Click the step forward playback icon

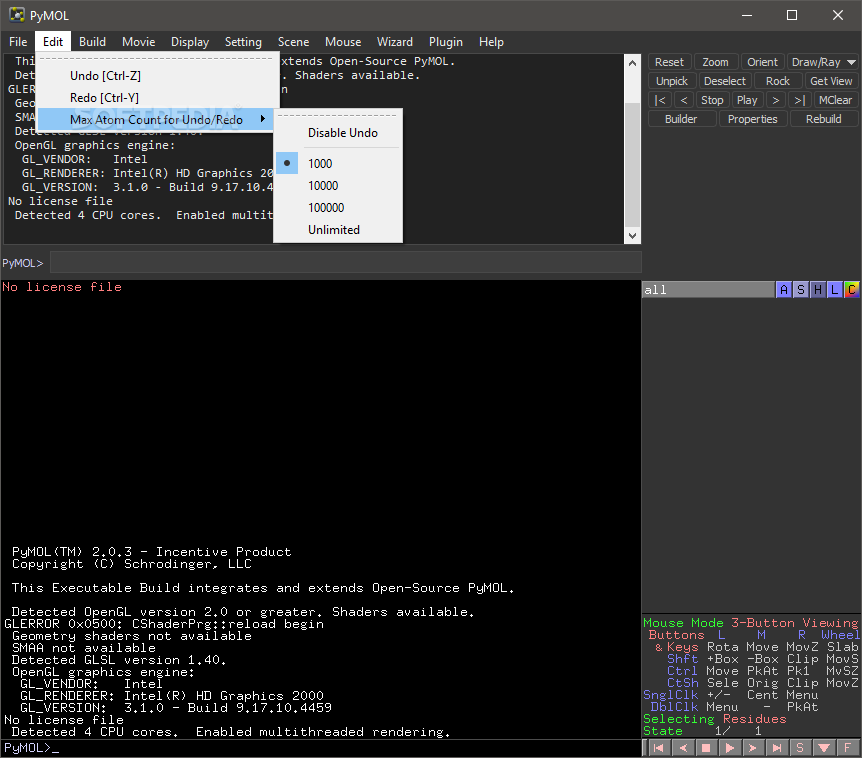[x=753, y=748]
